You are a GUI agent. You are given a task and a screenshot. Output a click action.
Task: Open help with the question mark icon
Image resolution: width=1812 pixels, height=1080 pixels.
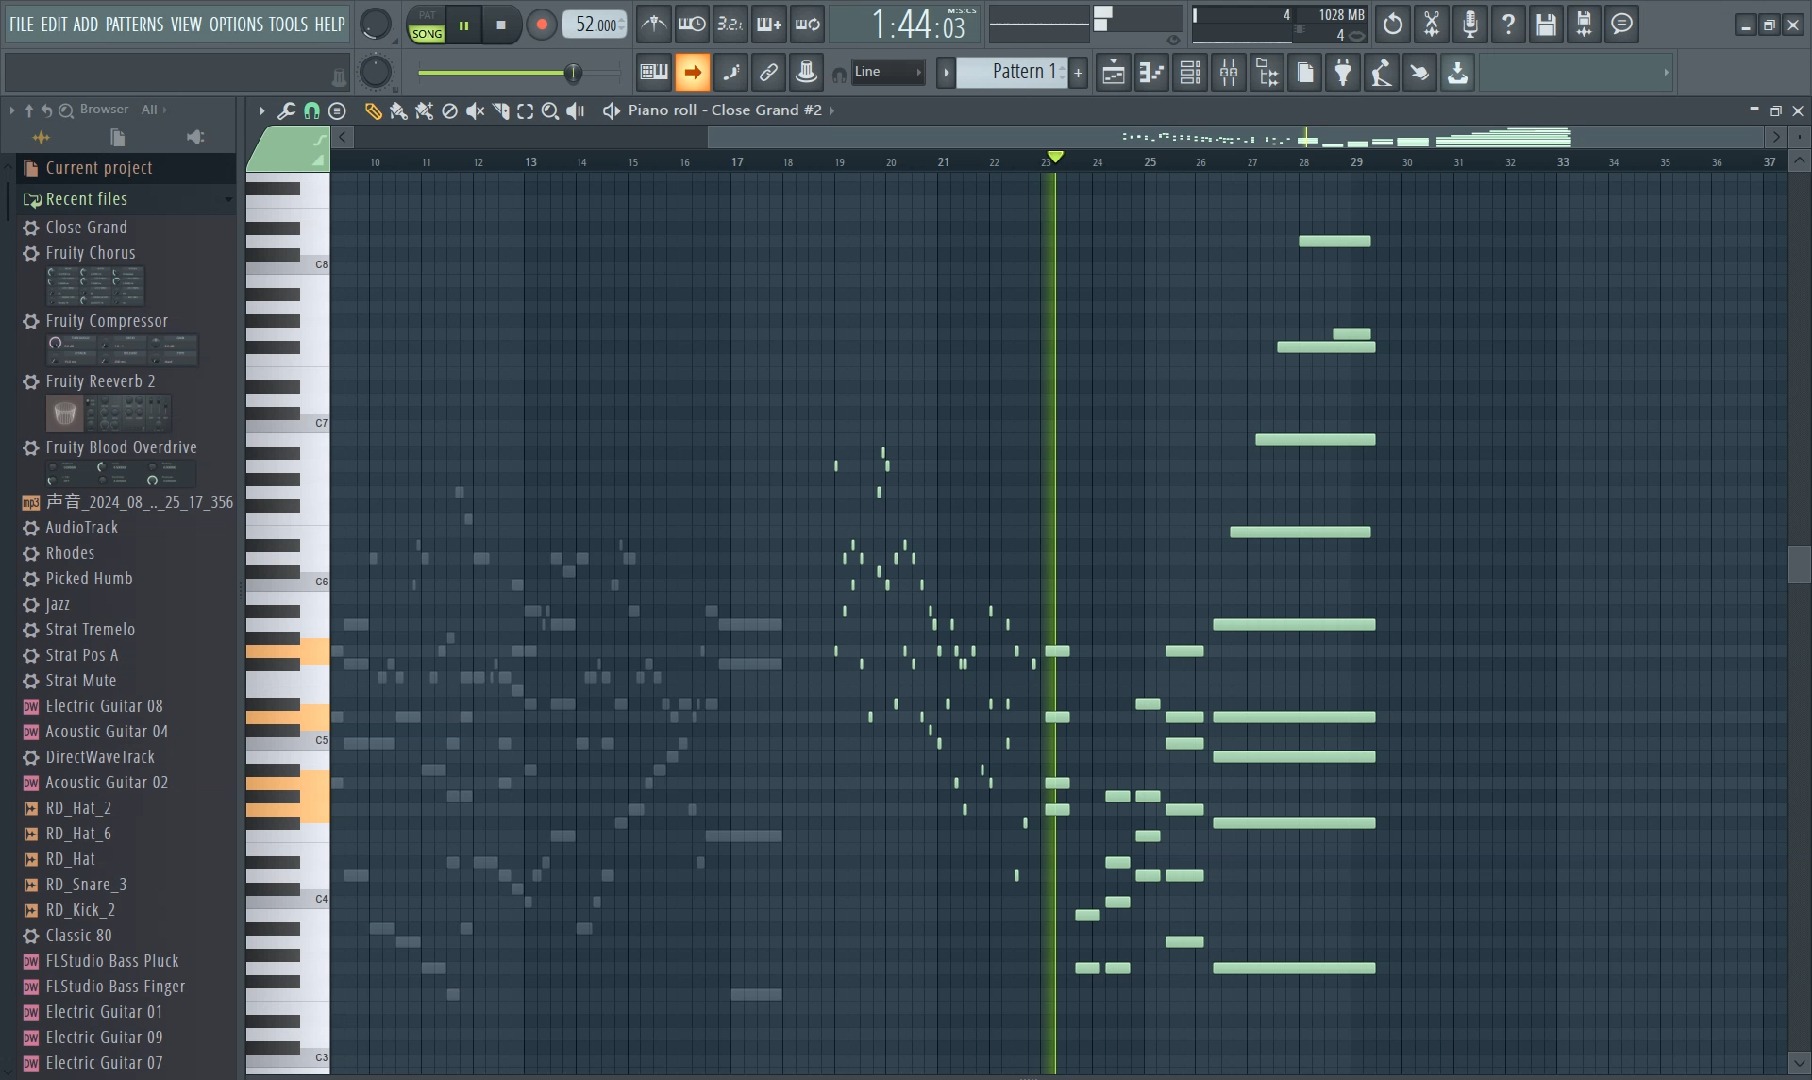(1508, 24)
